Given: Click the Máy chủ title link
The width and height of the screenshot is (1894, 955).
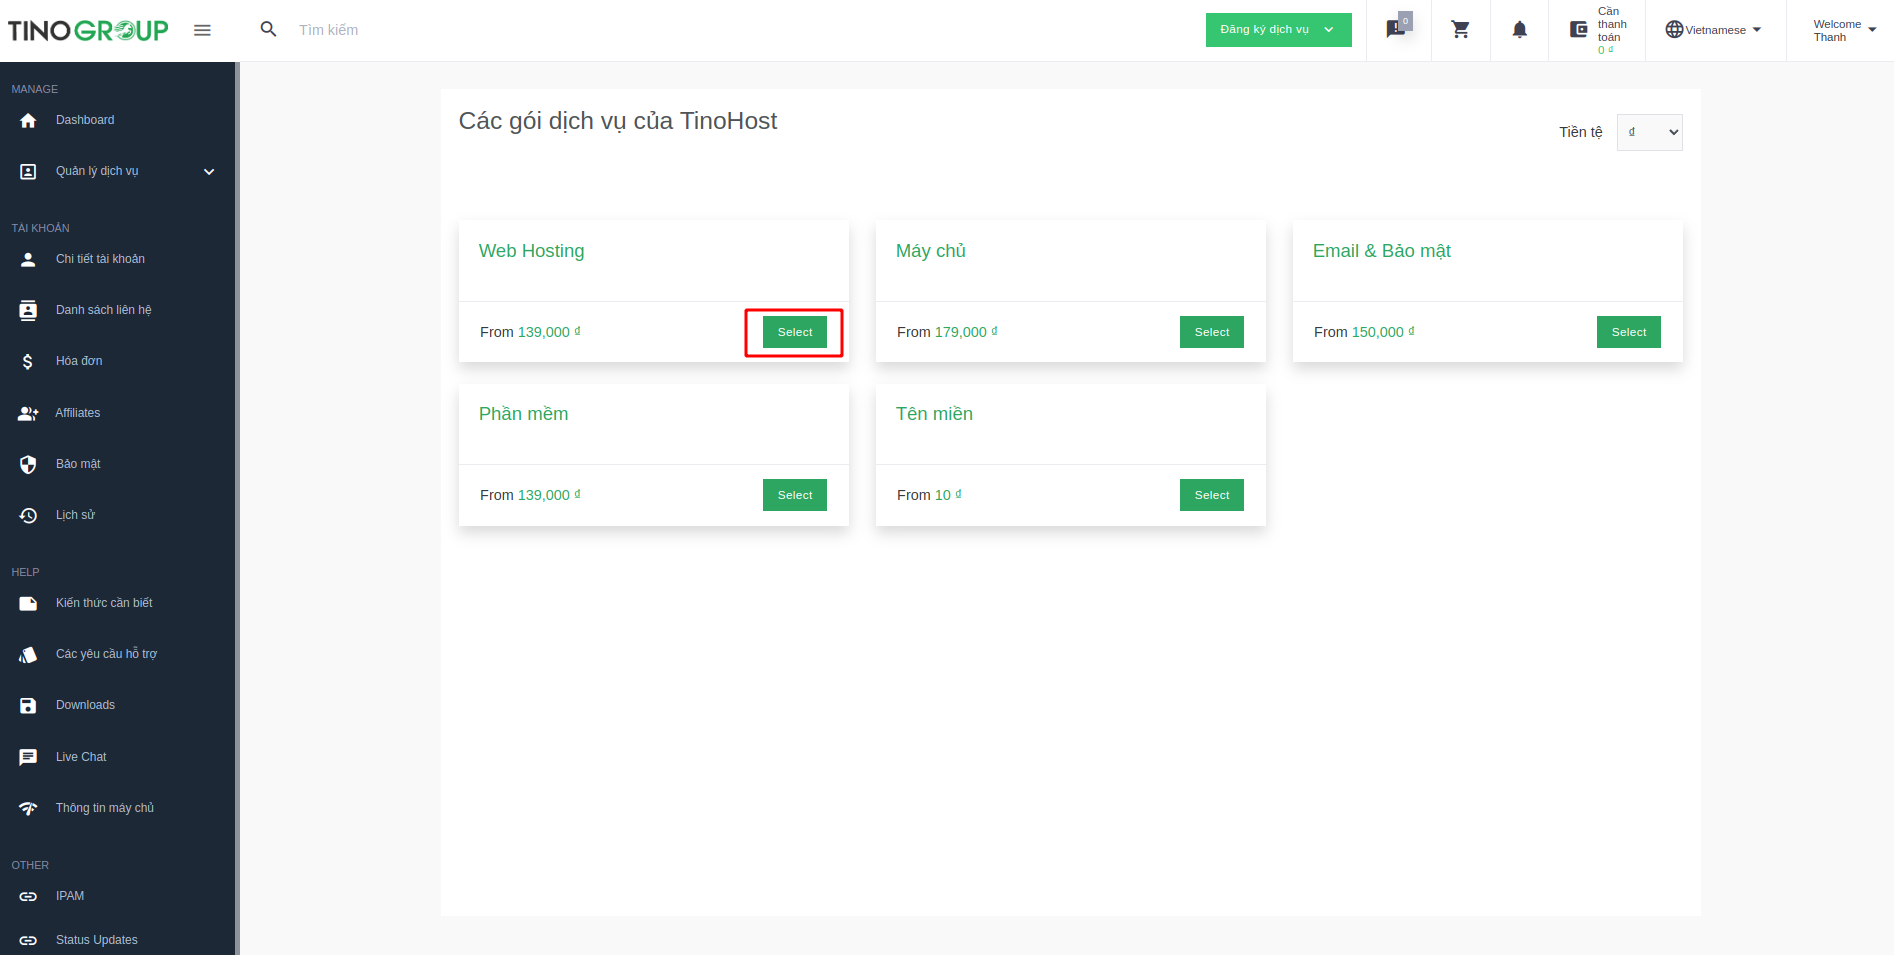Looking at the screenshot, I should pos(931,251).
